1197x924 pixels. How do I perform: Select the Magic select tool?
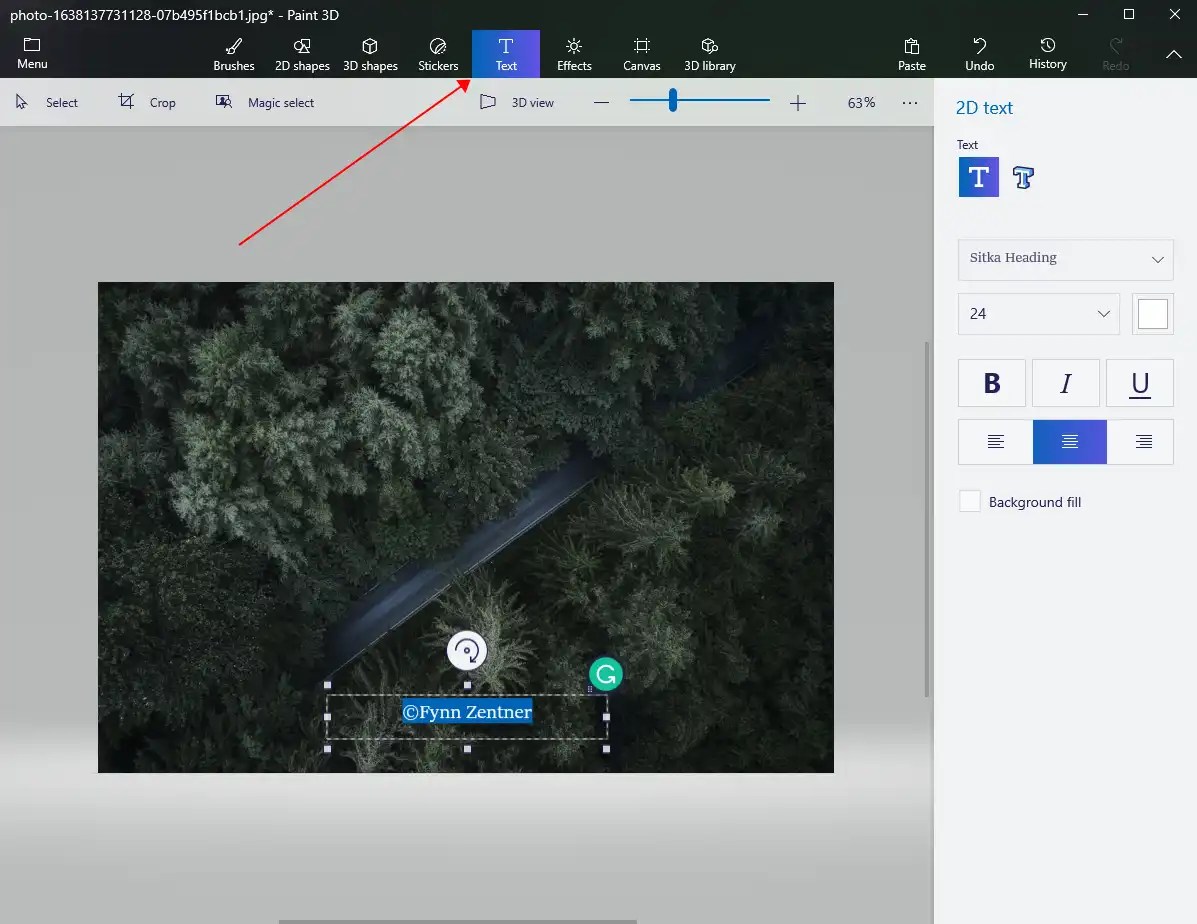[264, 101]
